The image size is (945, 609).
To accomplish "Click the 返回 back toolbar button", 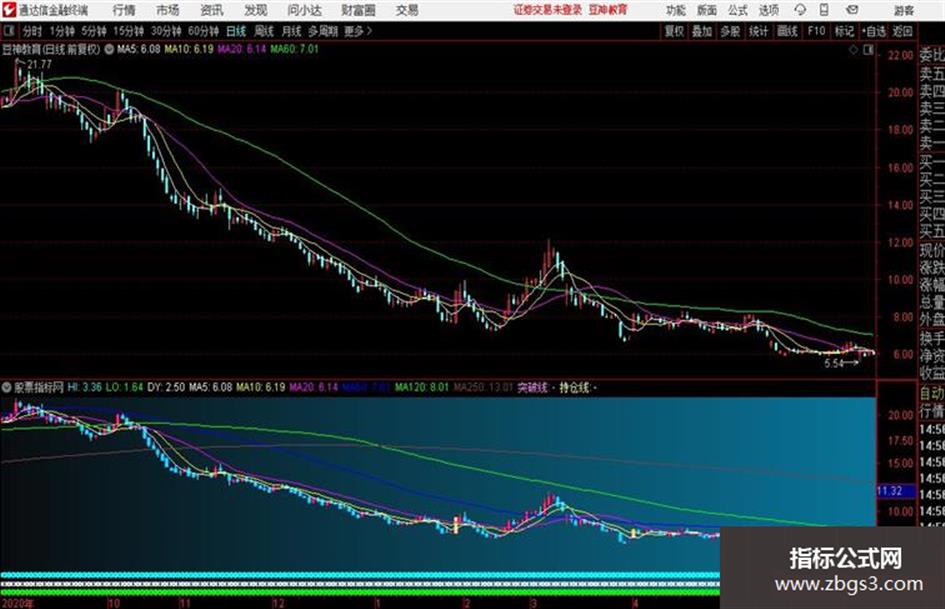I will (903, 31).
